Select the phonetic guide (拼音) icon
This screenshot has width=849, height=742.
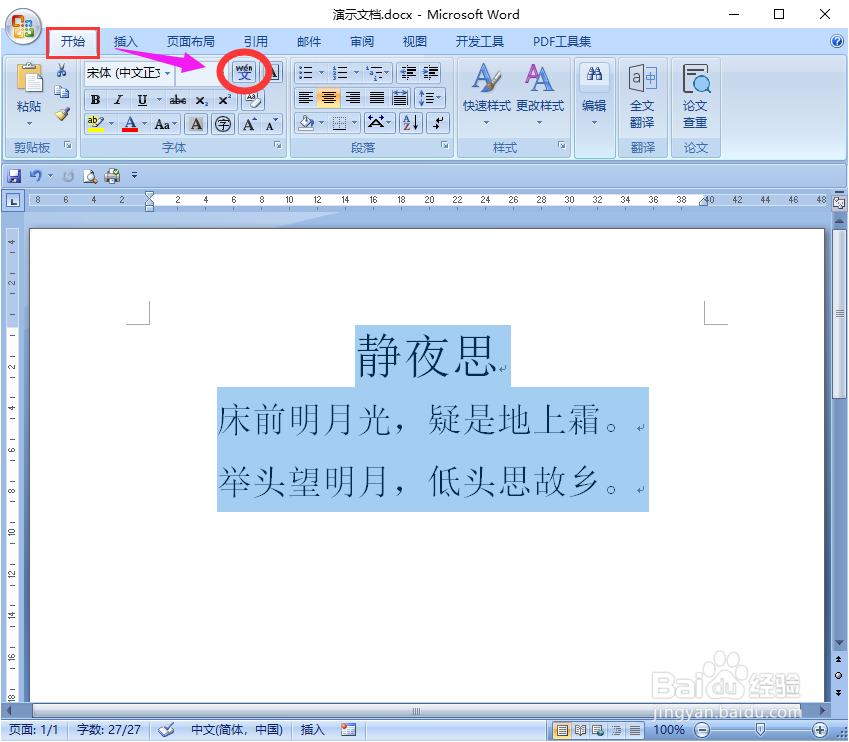[245, 73]
